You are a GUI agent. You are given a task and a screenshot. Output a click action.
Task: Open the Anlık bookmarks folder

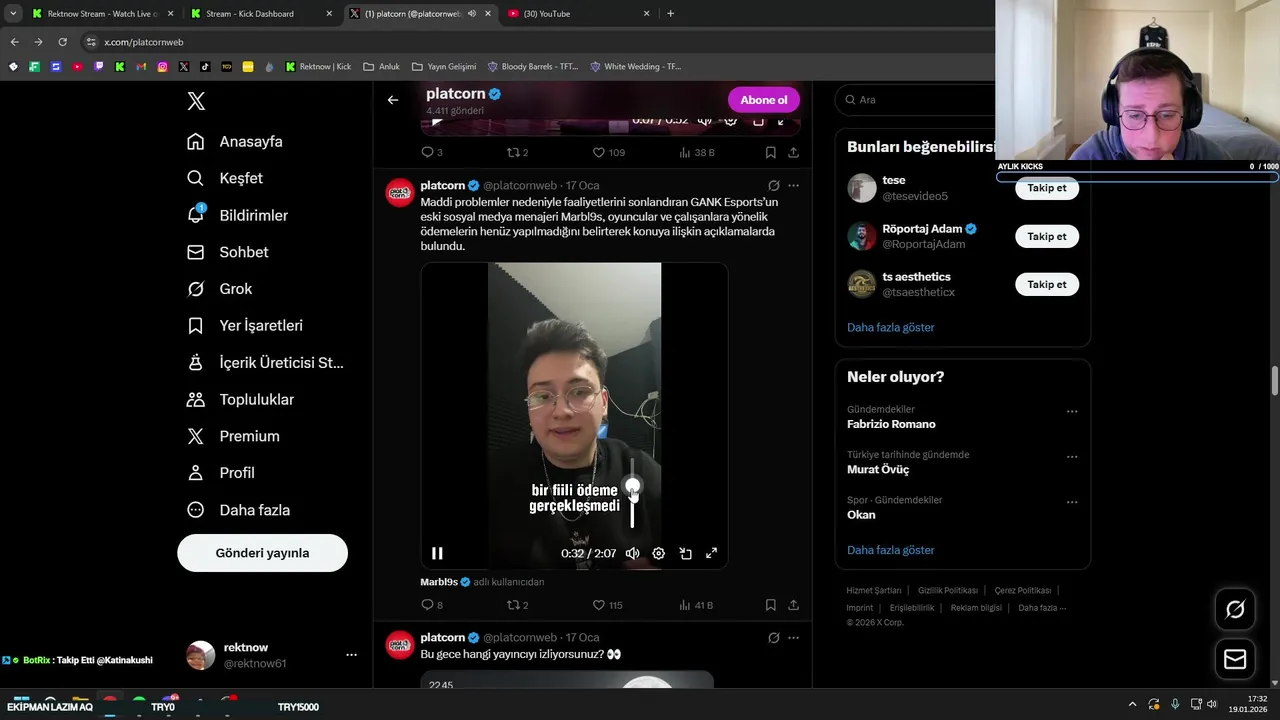382,67
